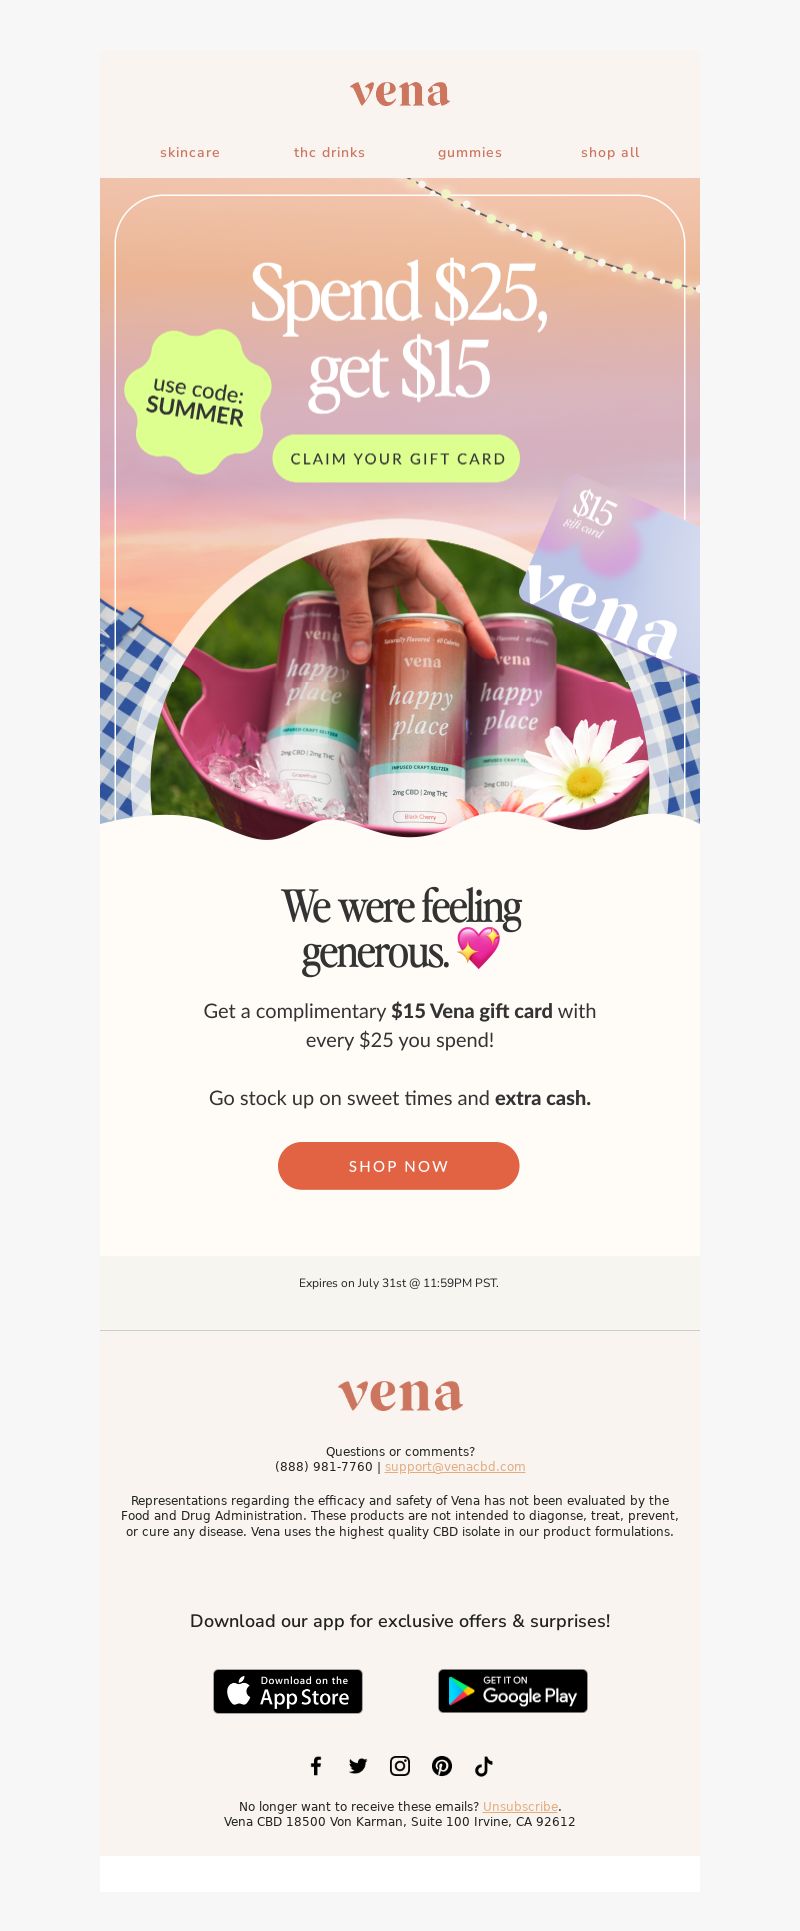Click the orange Shop Now button
Image resolution: width=800 pixels, height=1931 pixels.
pyautogui.click(x=399, y=1166)
